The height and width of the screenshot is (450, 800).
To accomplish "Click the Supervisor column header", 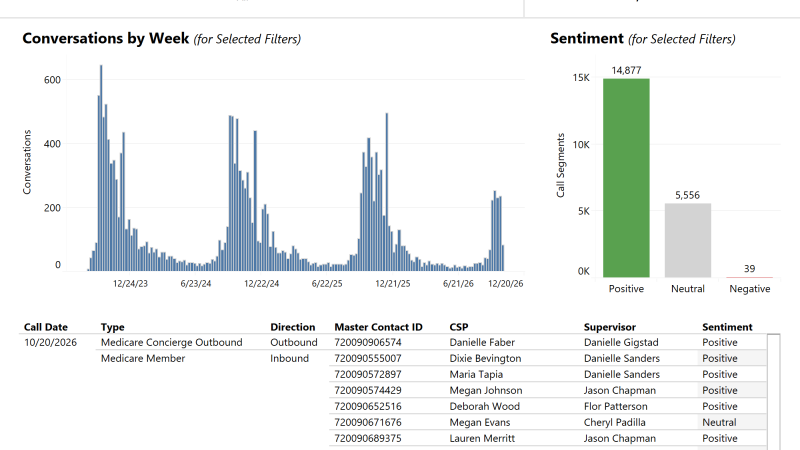I will (x=610, y=327).
